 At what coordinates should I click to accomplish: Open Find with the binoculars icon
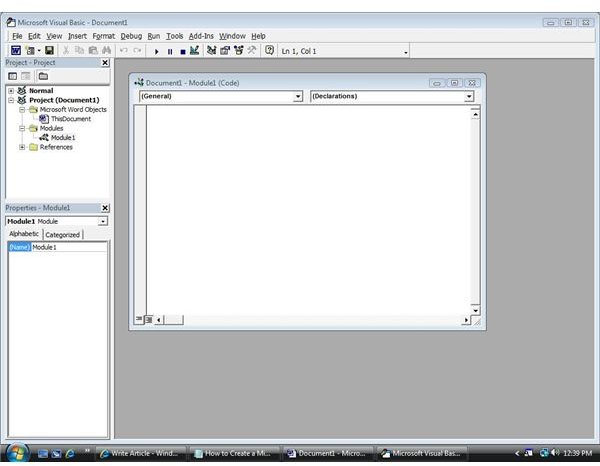[106, 50]
